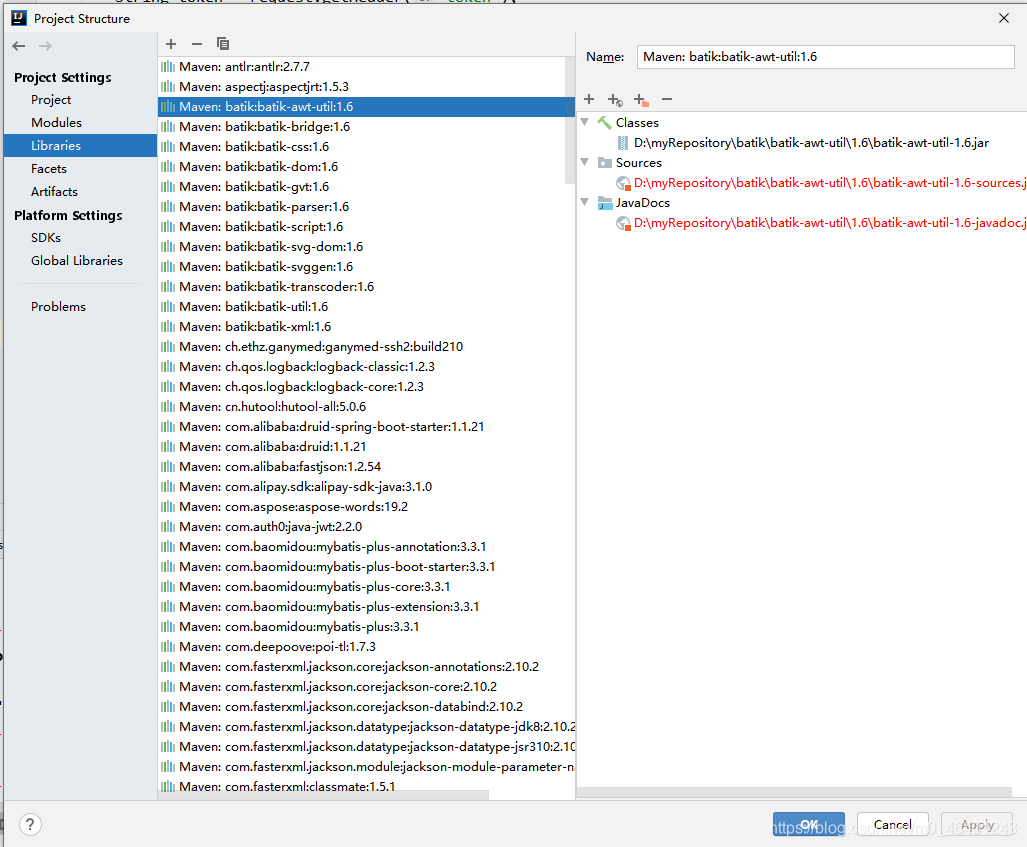Collapse the Classes tree node

click(x=585, y=122)
